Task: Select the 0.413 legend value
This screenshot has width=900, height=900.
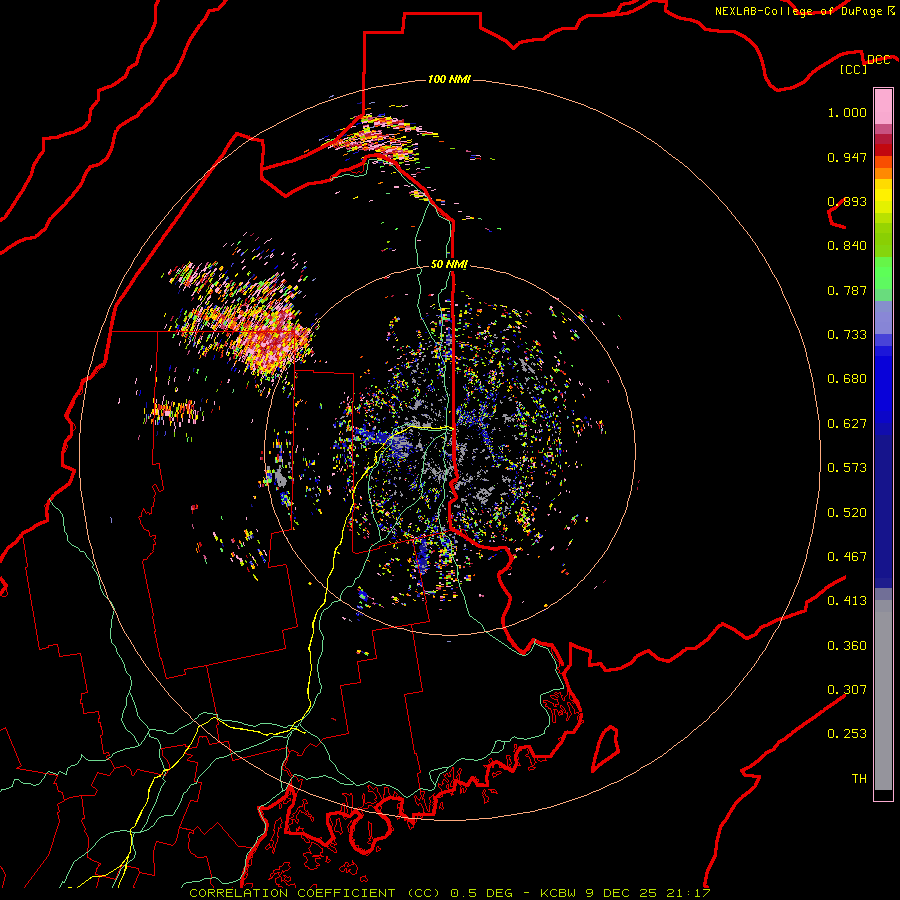Action: click(x=847, y=601)
